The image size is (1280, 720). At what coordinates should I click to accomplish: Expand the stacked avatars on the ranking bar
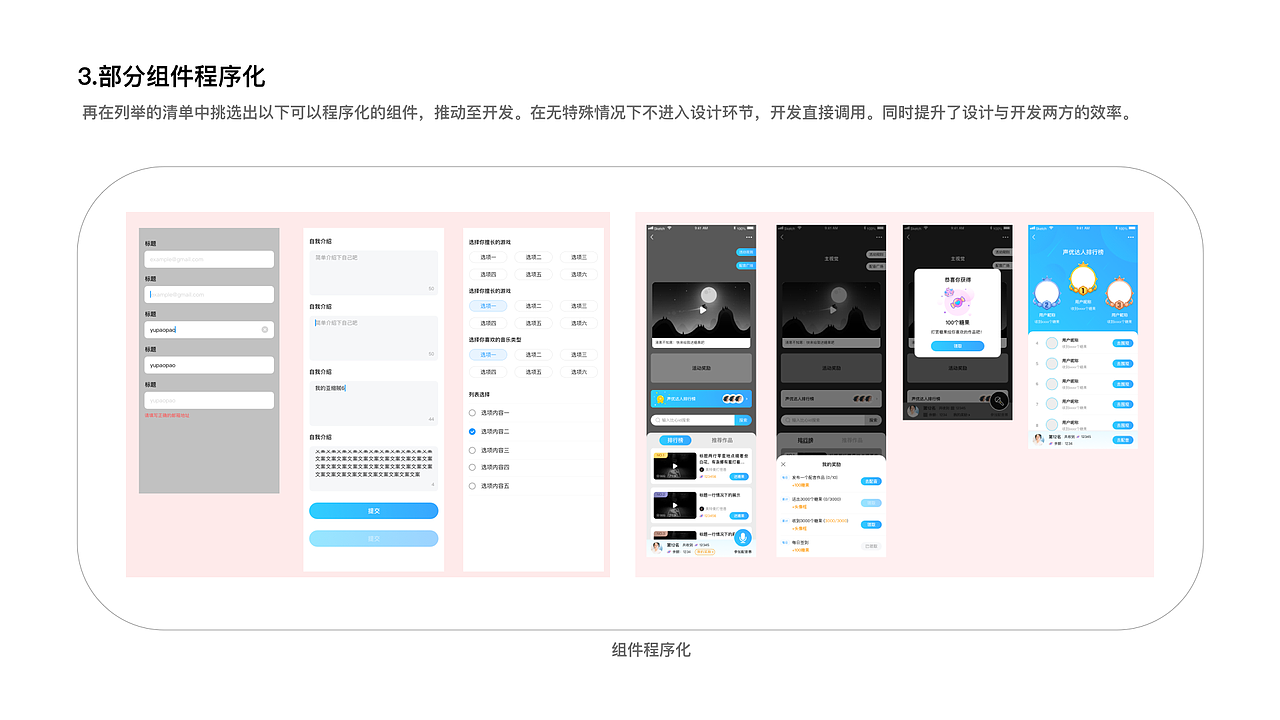pos(735,398)
